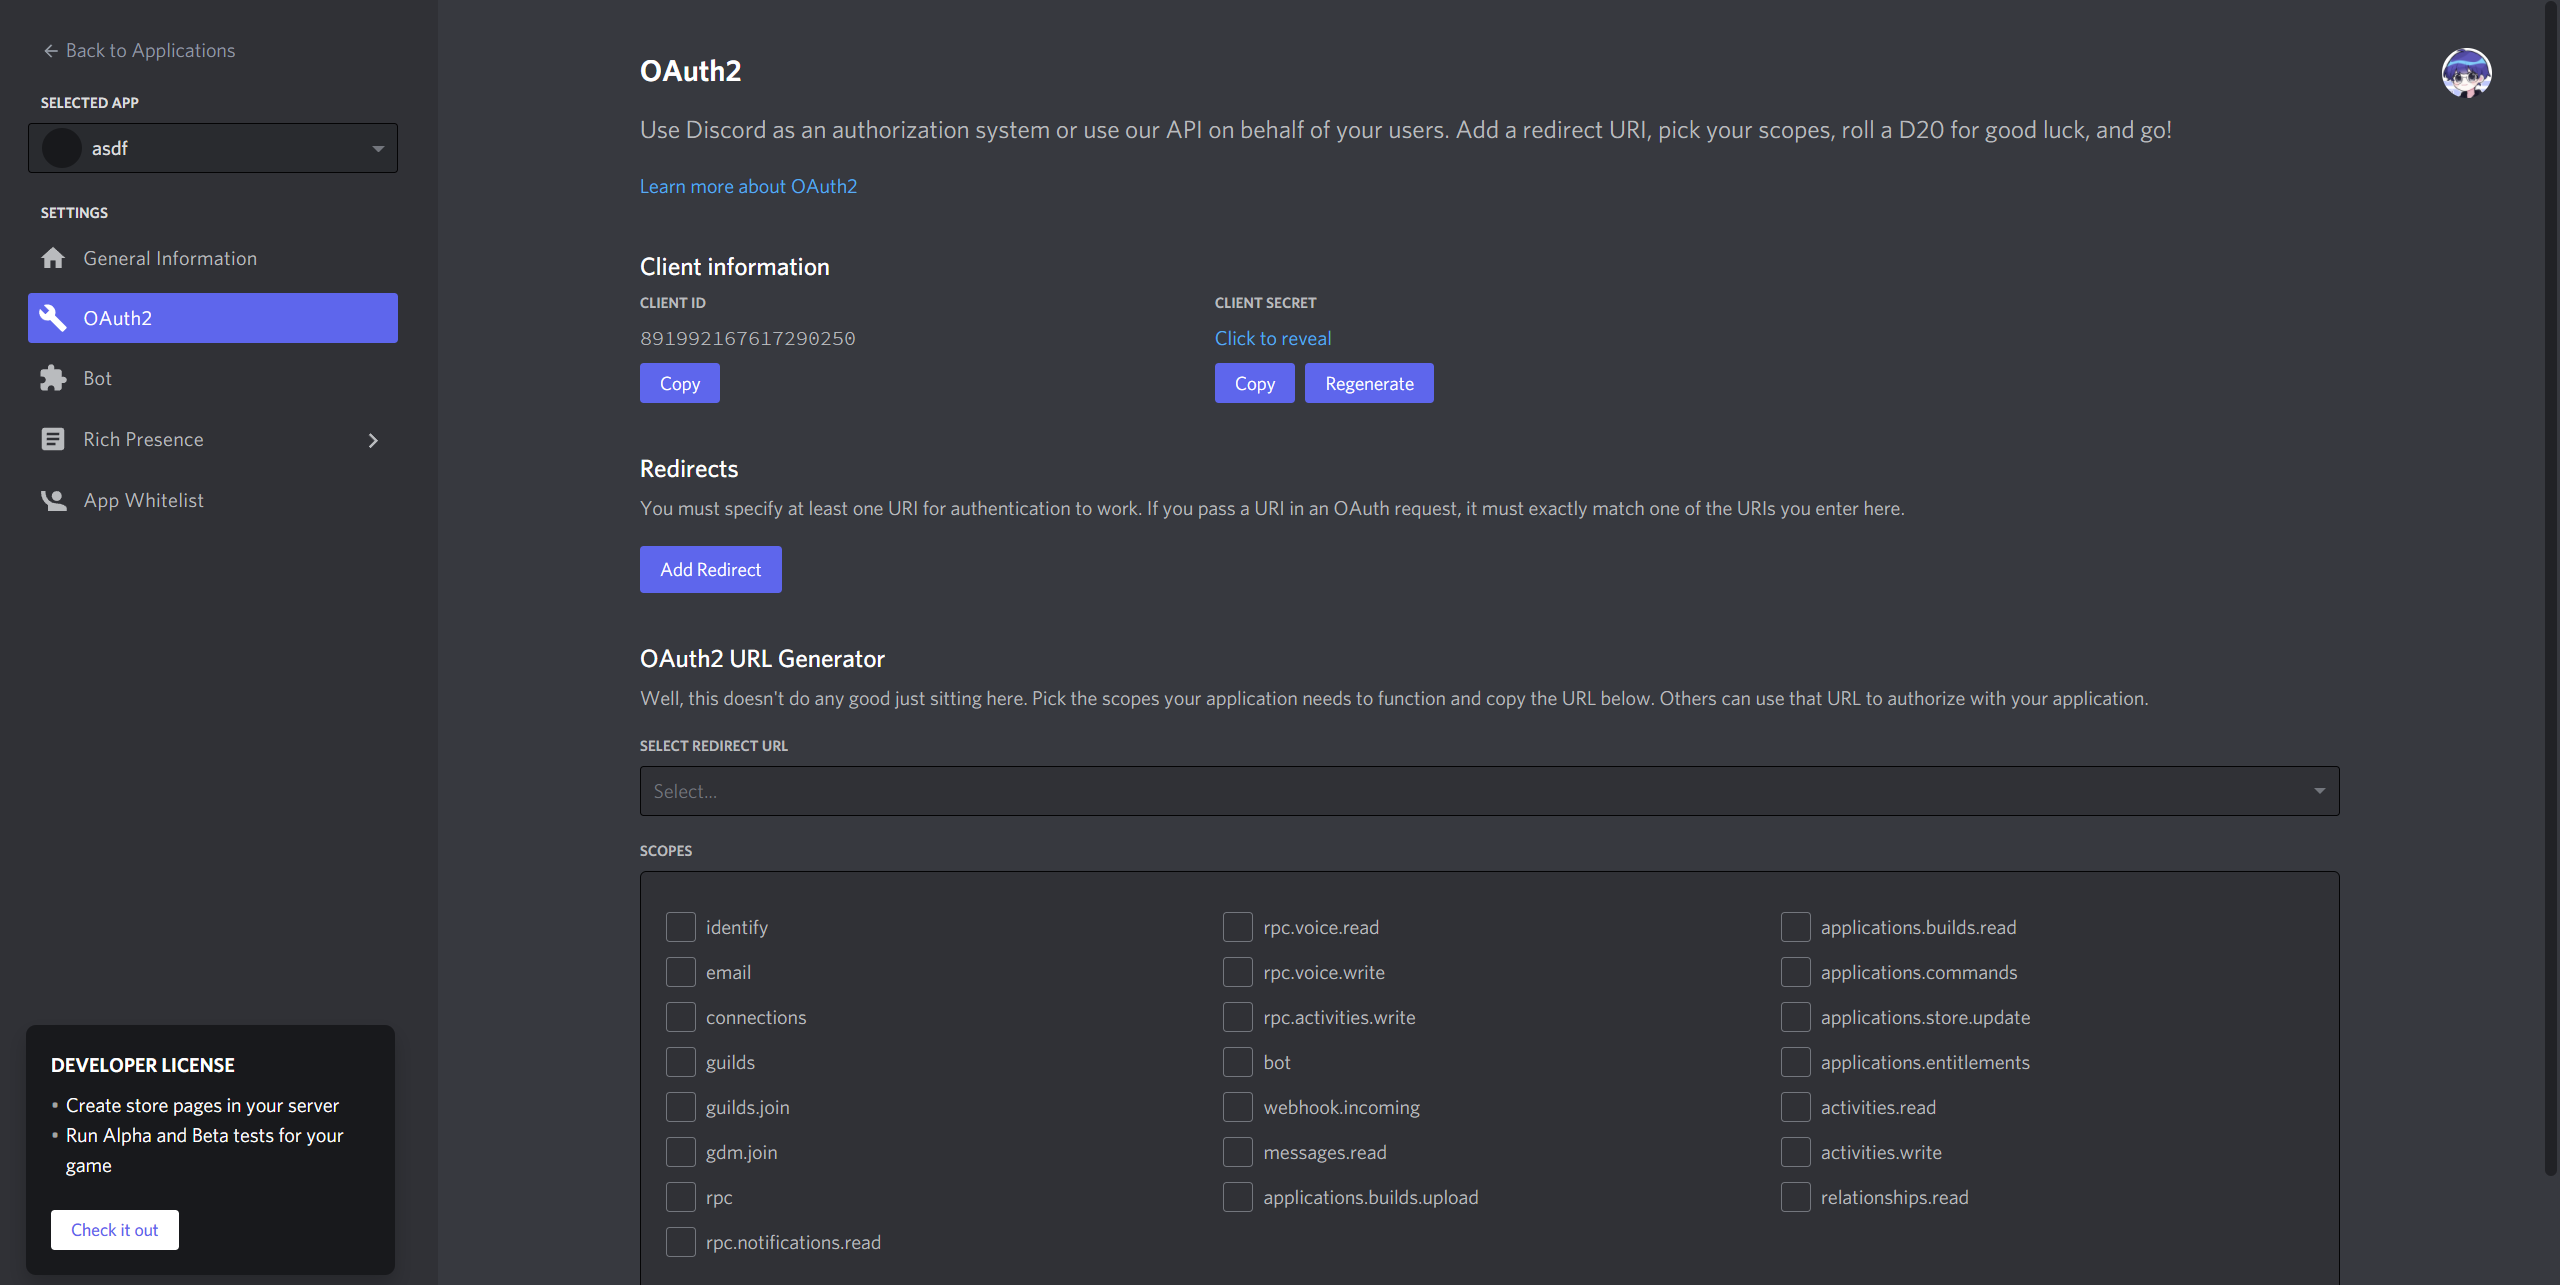Go to the Bot settings page
This screenshot has width=2560, height=1285.
pos(98,378)
